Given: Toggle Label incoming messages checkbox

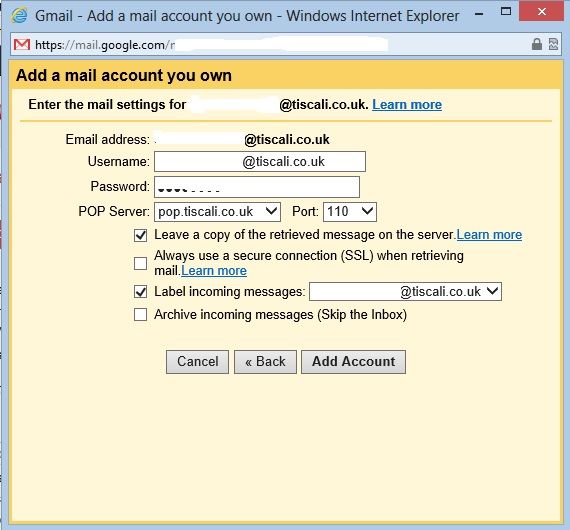Looking at the screenshot, I should pos(140,292).
